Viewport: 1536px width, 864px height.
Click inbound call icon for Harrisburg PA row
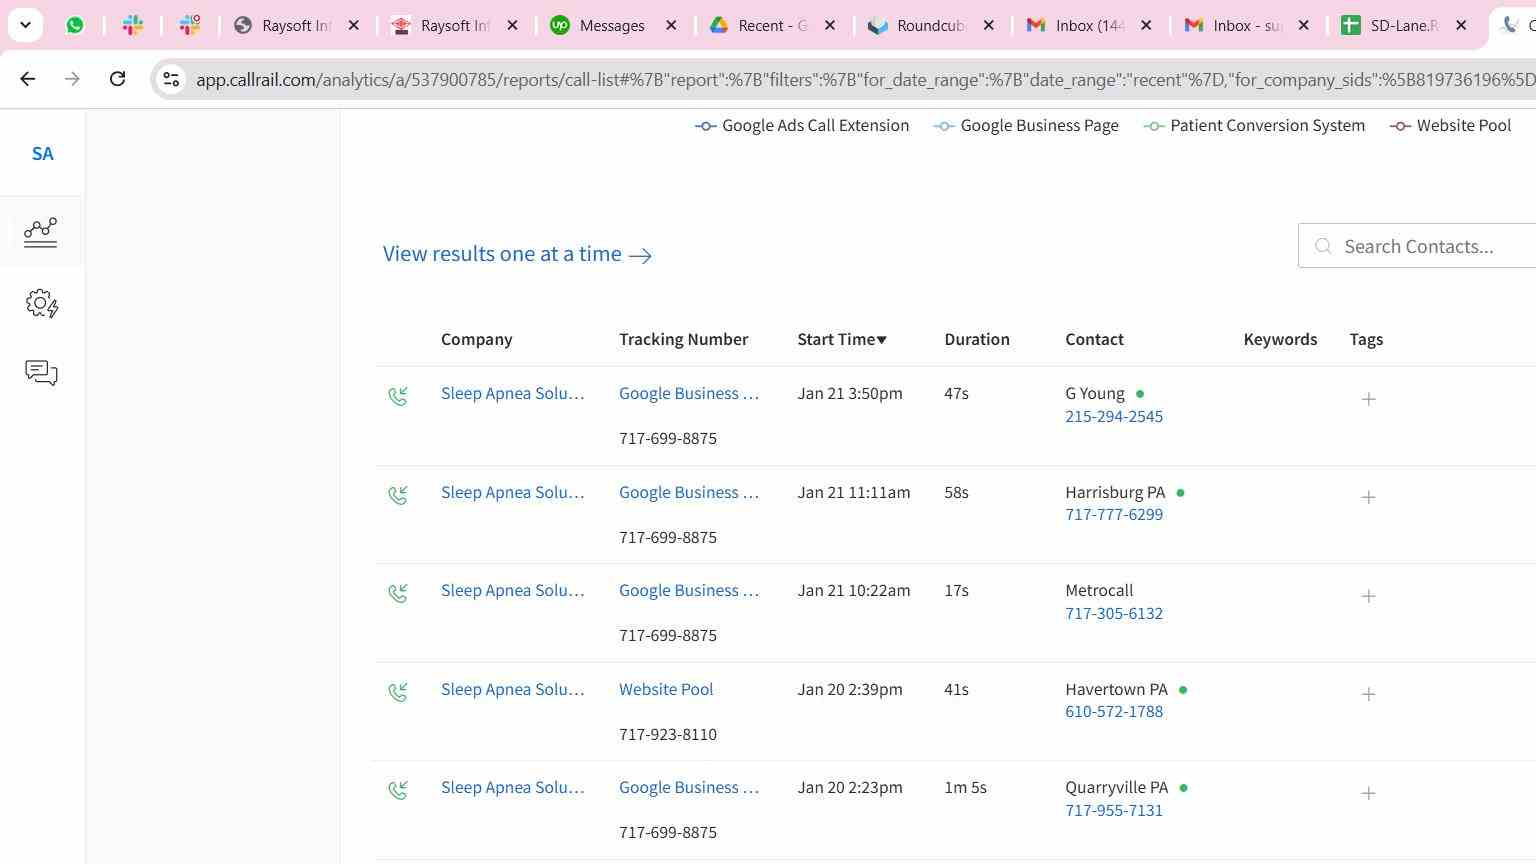pyautogui.click(x=398, y=495)
